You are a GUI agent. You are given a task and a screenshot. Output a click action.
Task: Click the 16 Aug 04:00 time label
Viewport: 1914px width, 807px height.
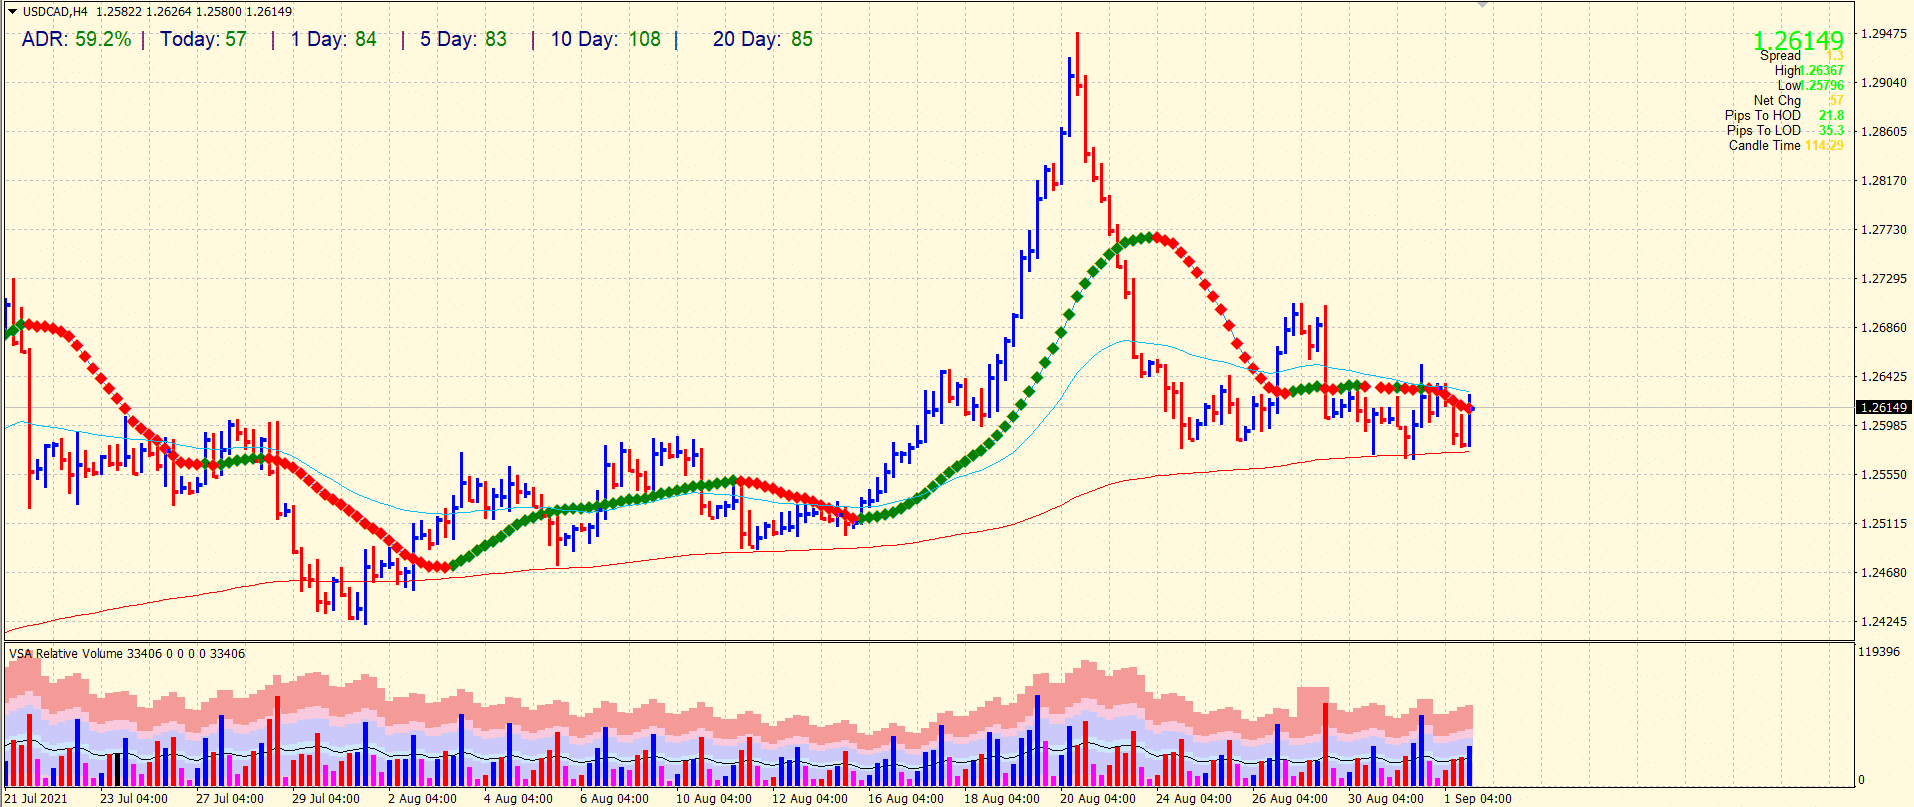point(906,799)
